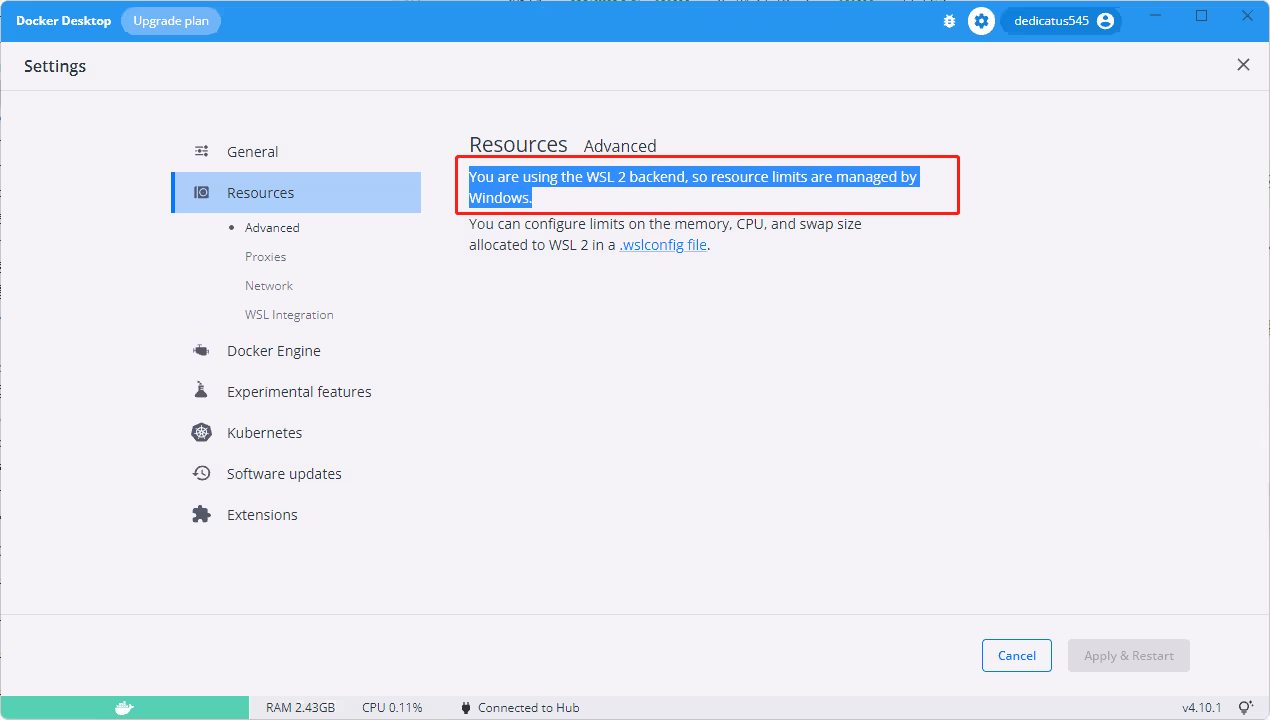Viewport: 1270px width, 720px height.
Task: Minimize the Docker Desktop window
Action: [x=1157, y=15]
